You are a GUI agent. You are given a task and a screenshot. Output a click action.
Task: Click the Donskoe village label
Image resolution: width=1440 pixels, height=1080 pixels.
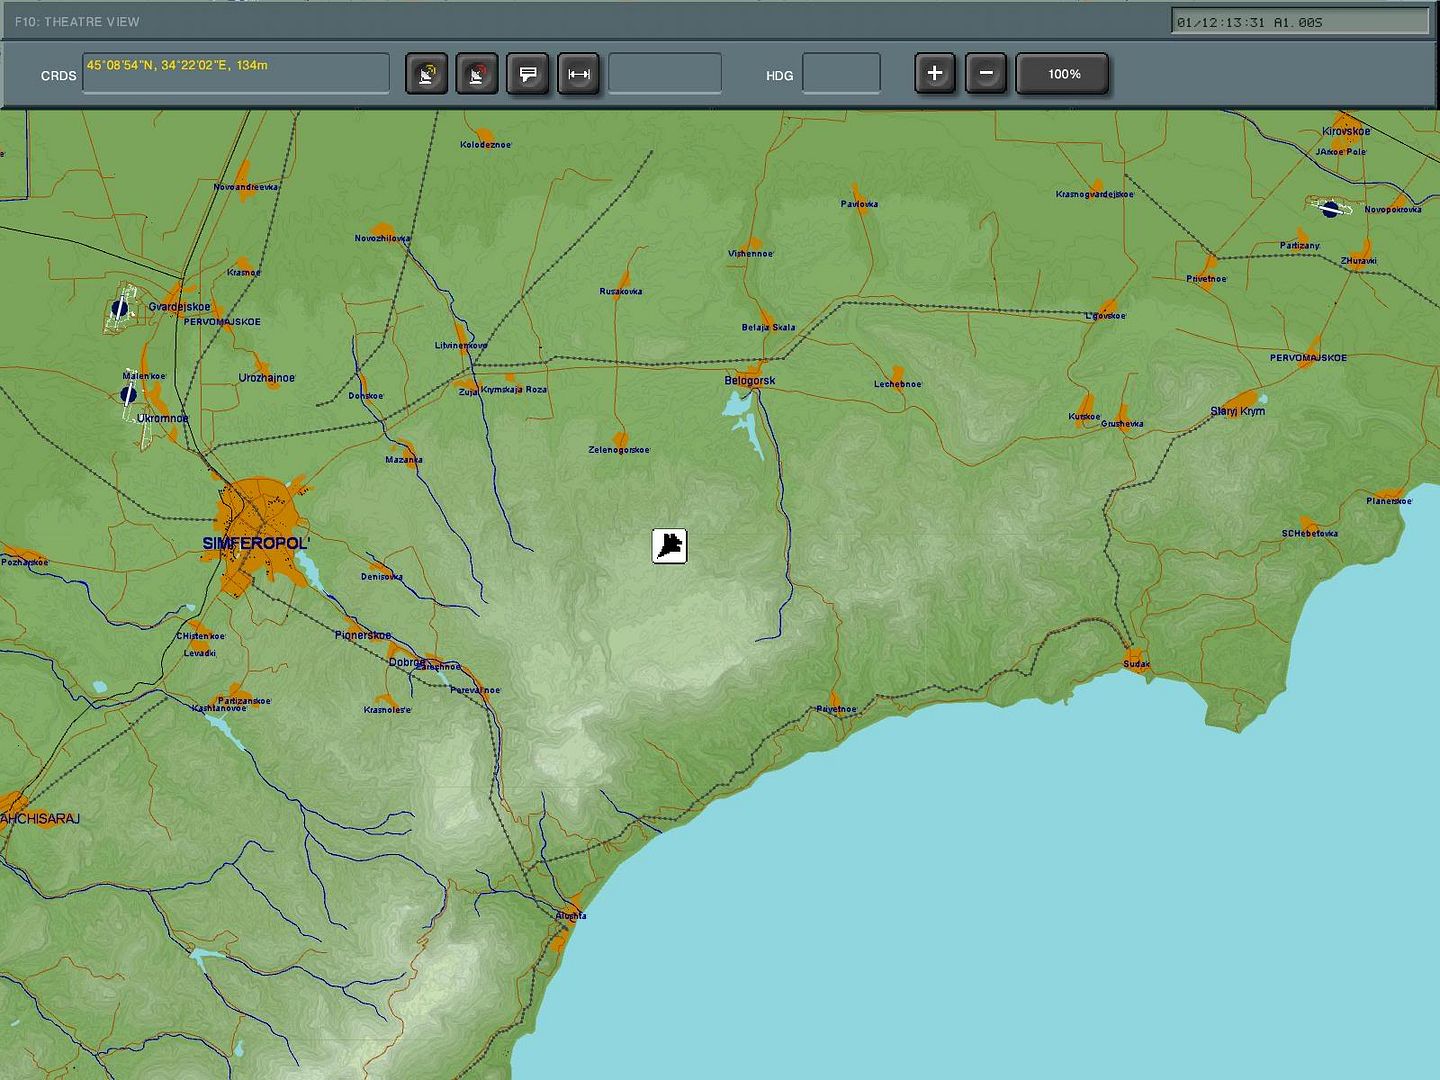366,396
